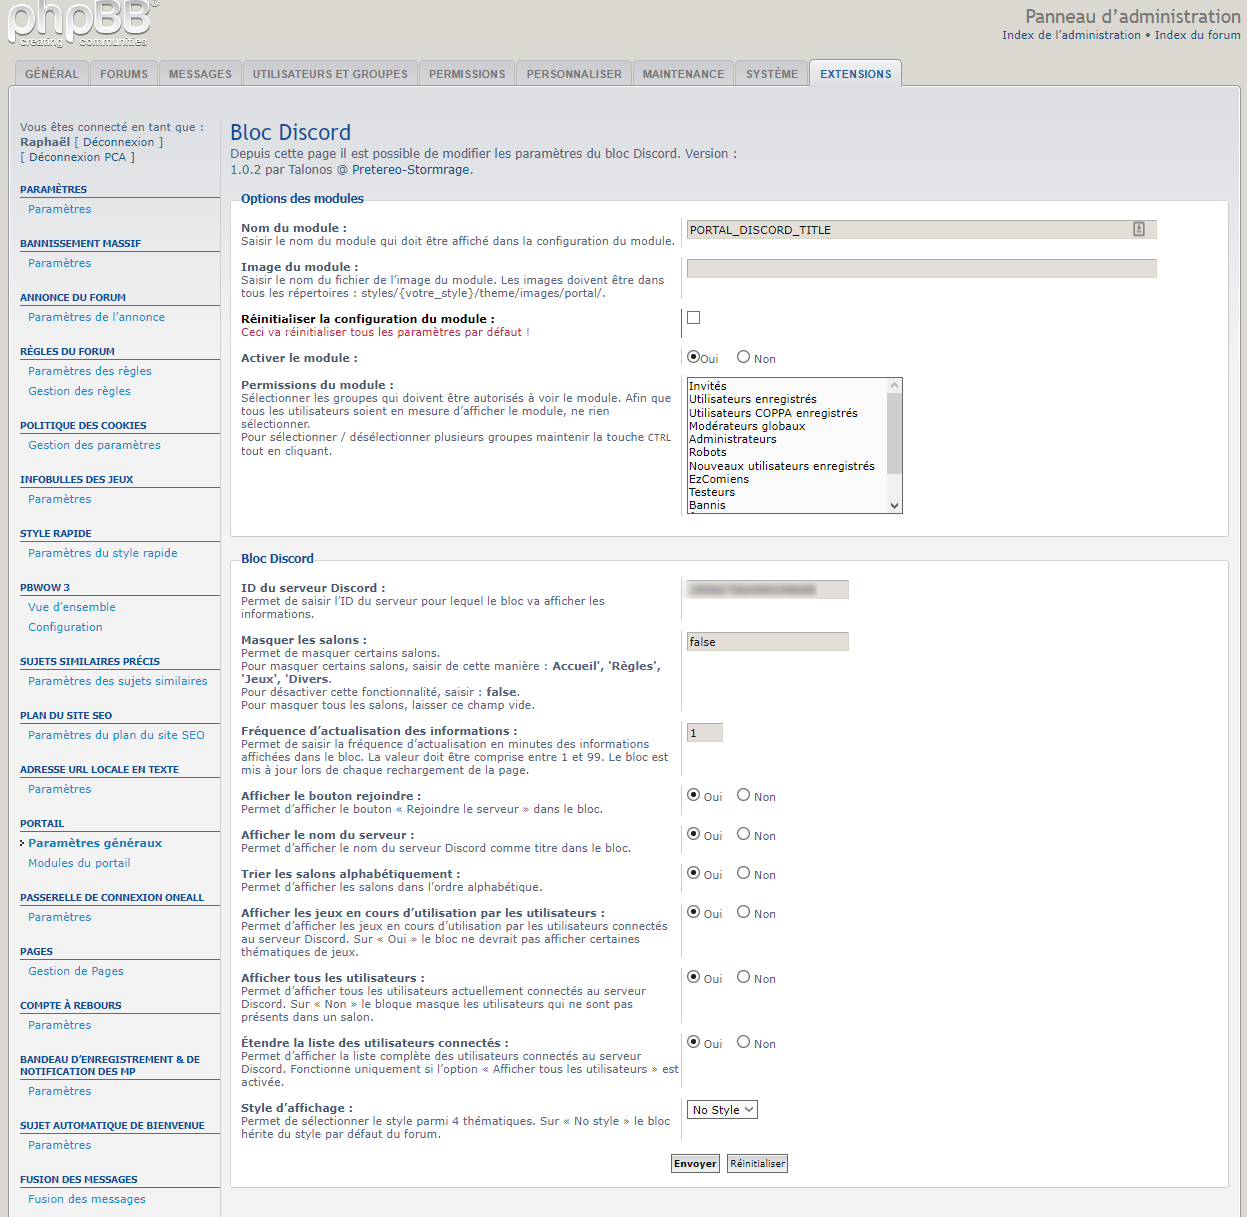
Task: Select Administrateurs in the permissions list
Action: coord(732,439)
